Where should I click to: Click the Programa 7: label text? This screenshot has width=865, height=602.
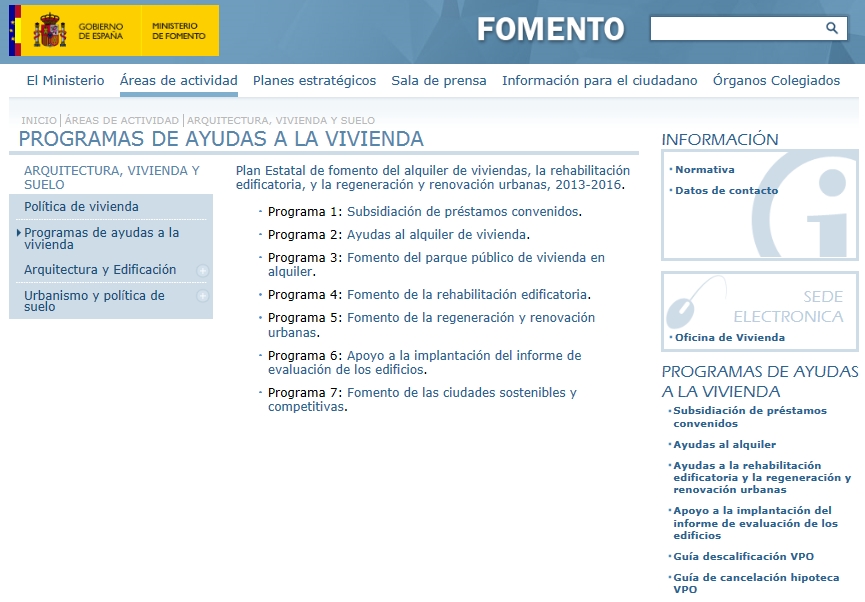pyautogui.click(x=306, y=393)
